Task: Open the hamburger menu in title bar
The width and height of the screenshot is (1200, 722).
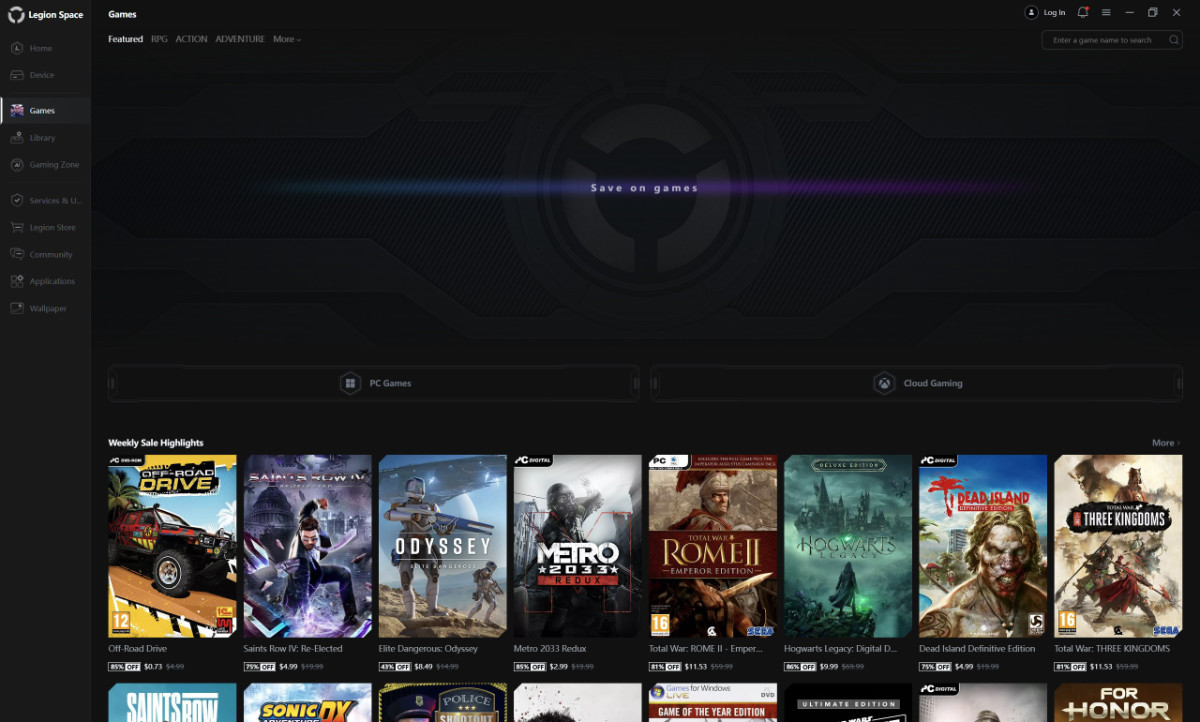Action: (1106, 13)
